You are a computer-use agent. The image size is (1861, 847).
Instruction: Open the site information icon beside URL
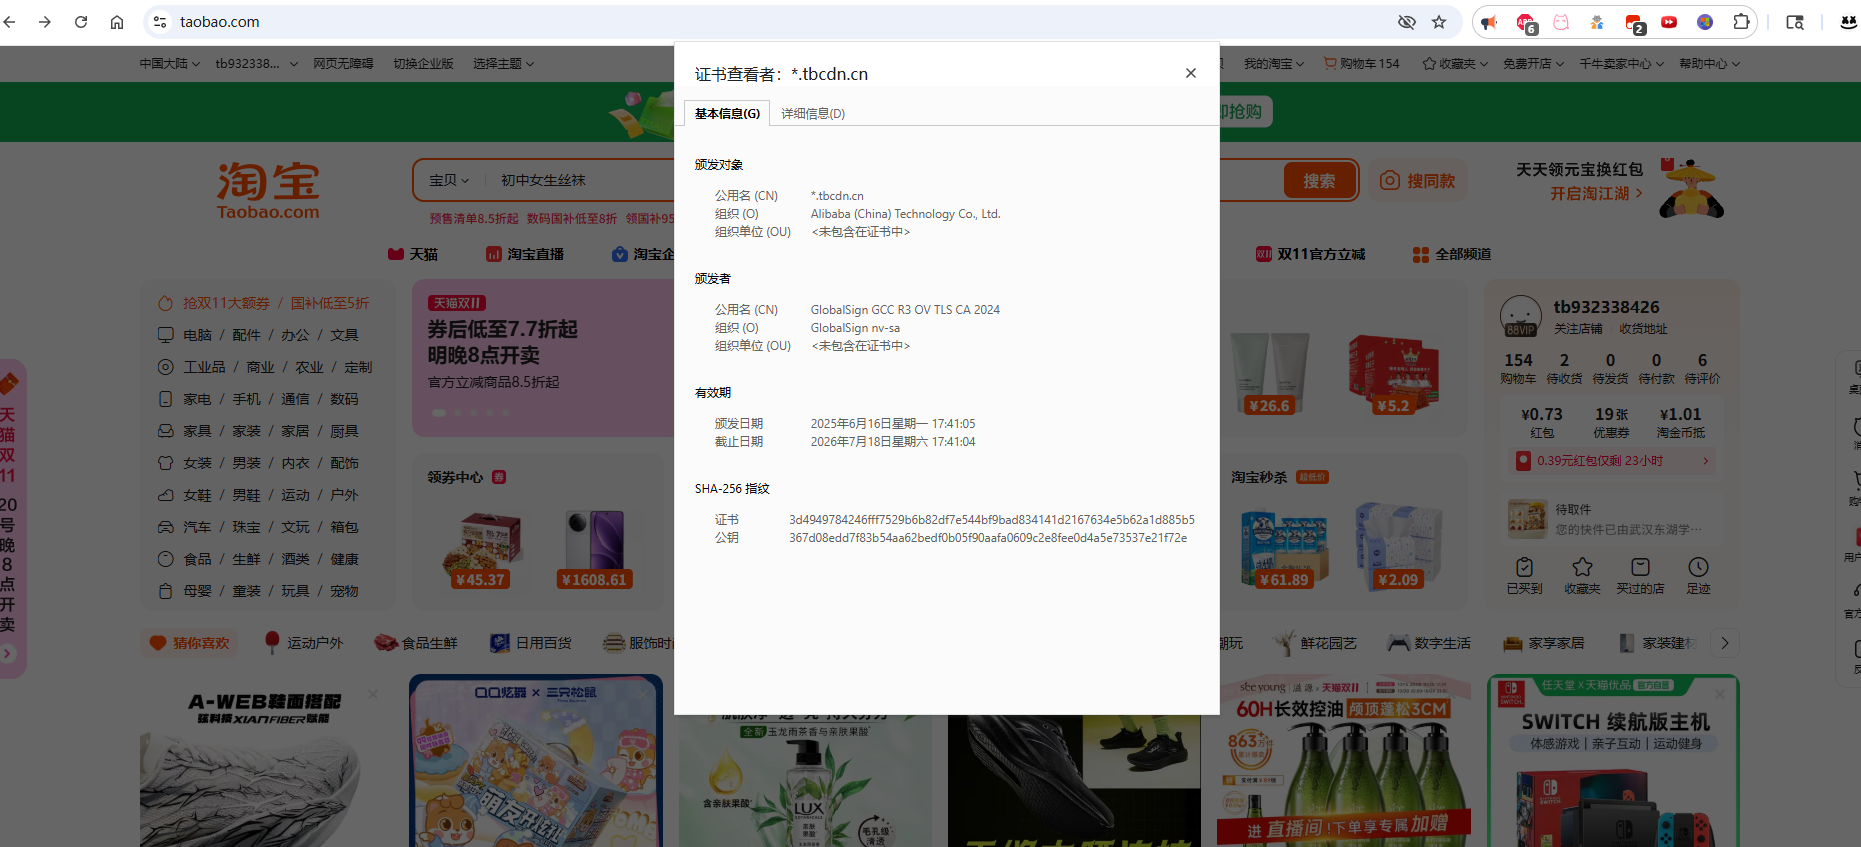[x=160, y=22]
